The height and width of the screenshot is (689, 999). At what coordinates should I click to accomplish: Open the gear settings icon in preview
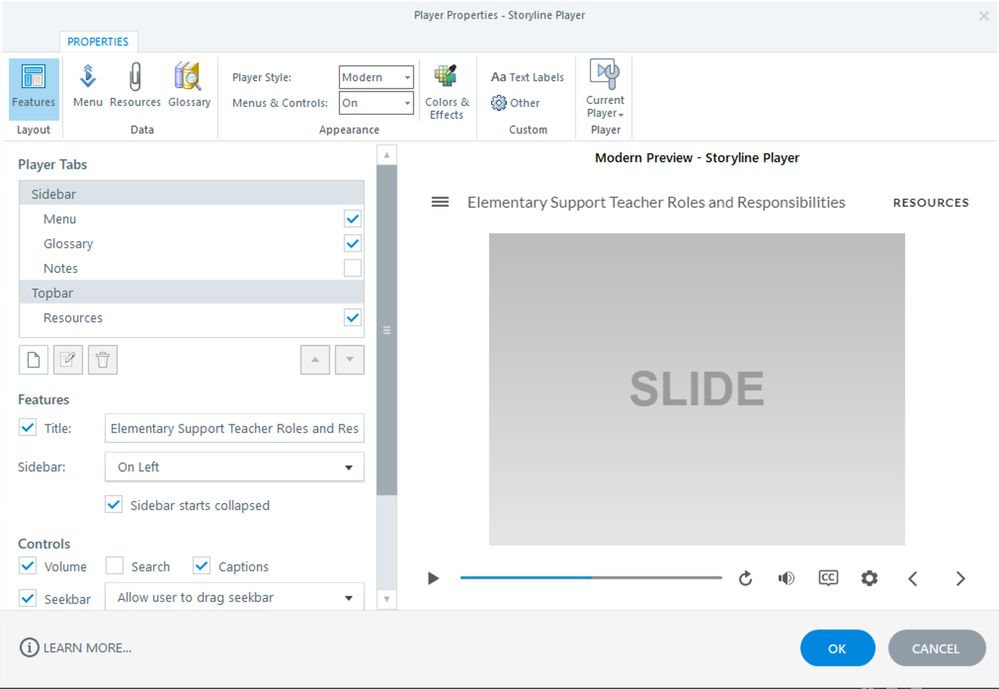[870, 578]
